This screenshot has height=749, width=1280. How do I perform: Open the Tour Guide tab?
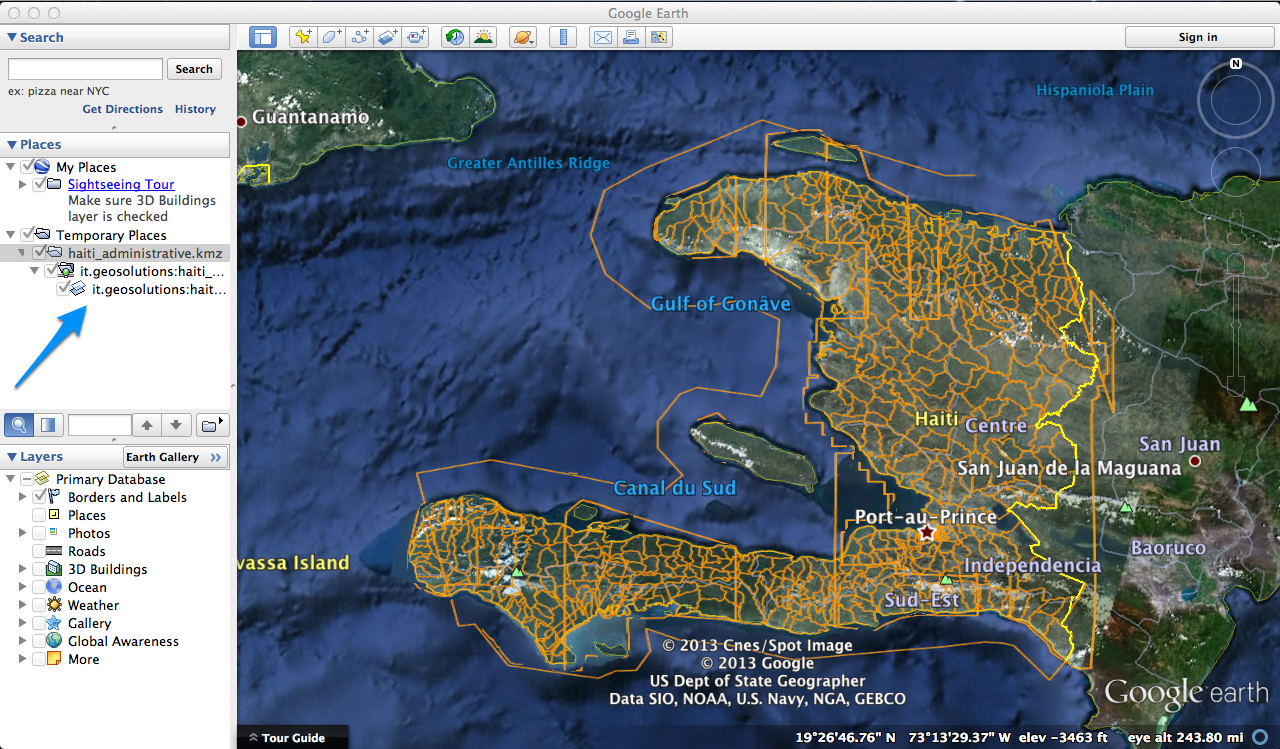tap(294, 738)
